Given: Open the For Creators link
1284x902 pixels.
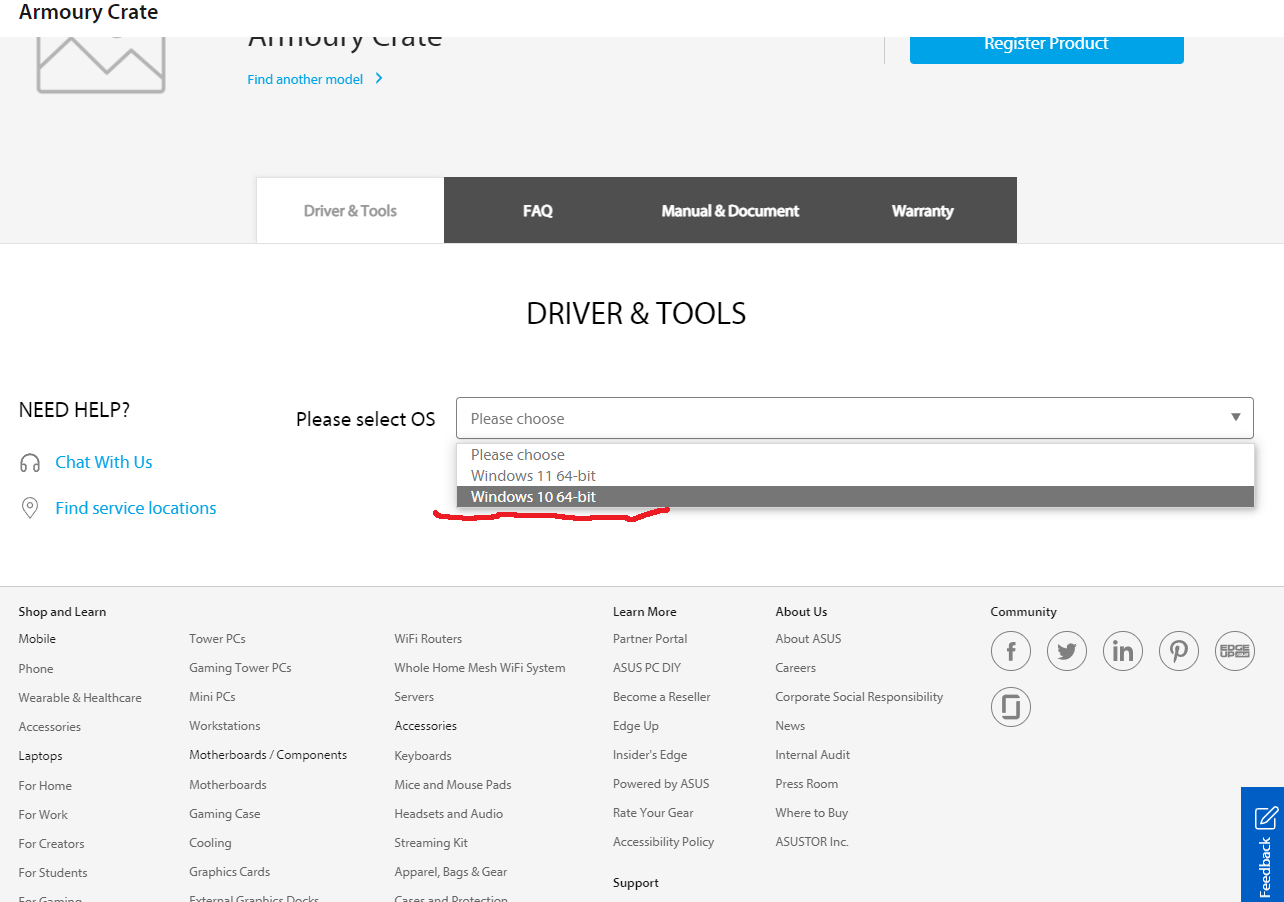Looking at the screenshot, I should click(51, 844).
